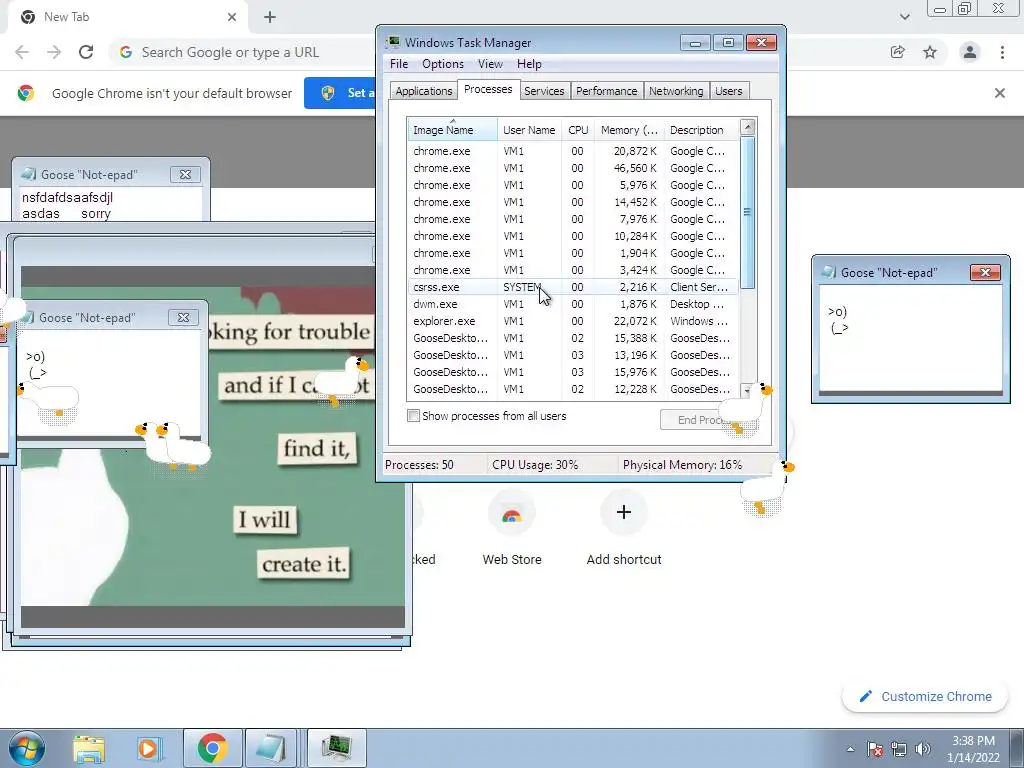The width and height of the screenshot is (1024, 768).
Task: Click the Chrome taskbar icon
Action: (x=212, y=748)
